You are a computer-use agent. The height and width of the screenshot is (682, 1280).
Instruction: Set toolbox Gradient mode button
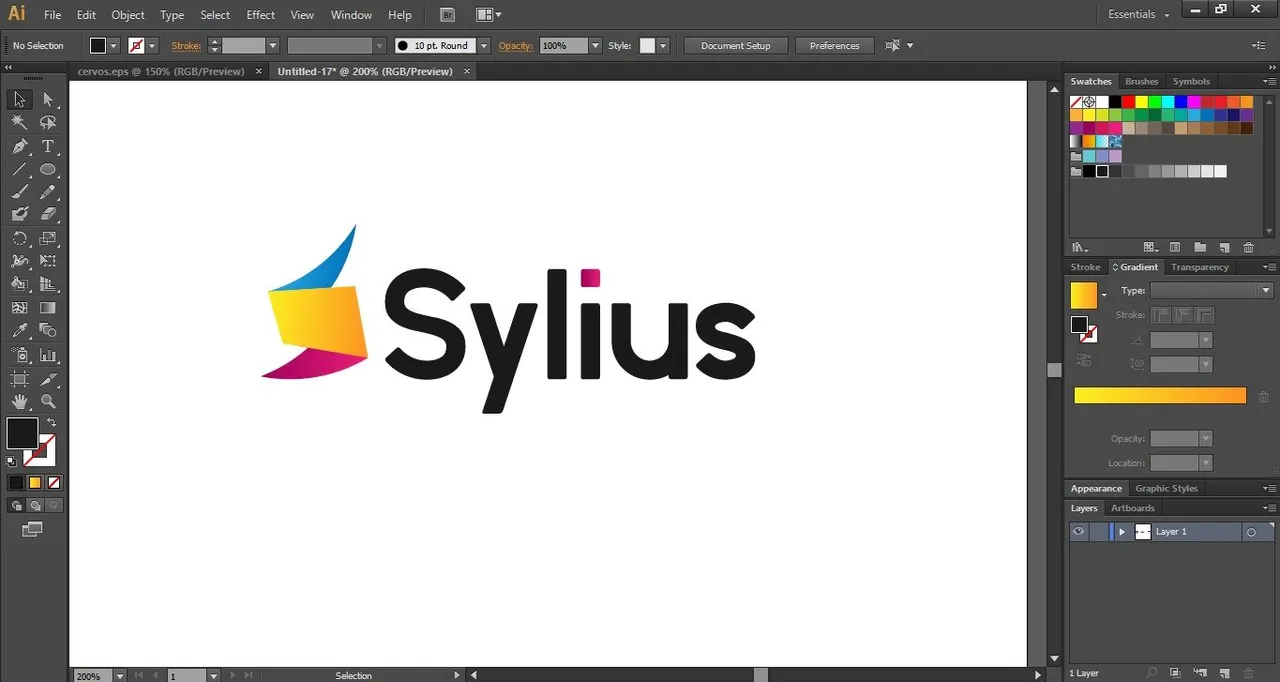point(35,482)
